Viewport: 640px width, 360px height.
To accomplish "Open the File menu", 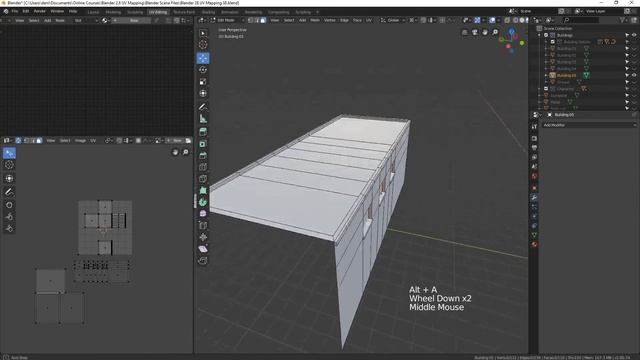I will point(15,11).
